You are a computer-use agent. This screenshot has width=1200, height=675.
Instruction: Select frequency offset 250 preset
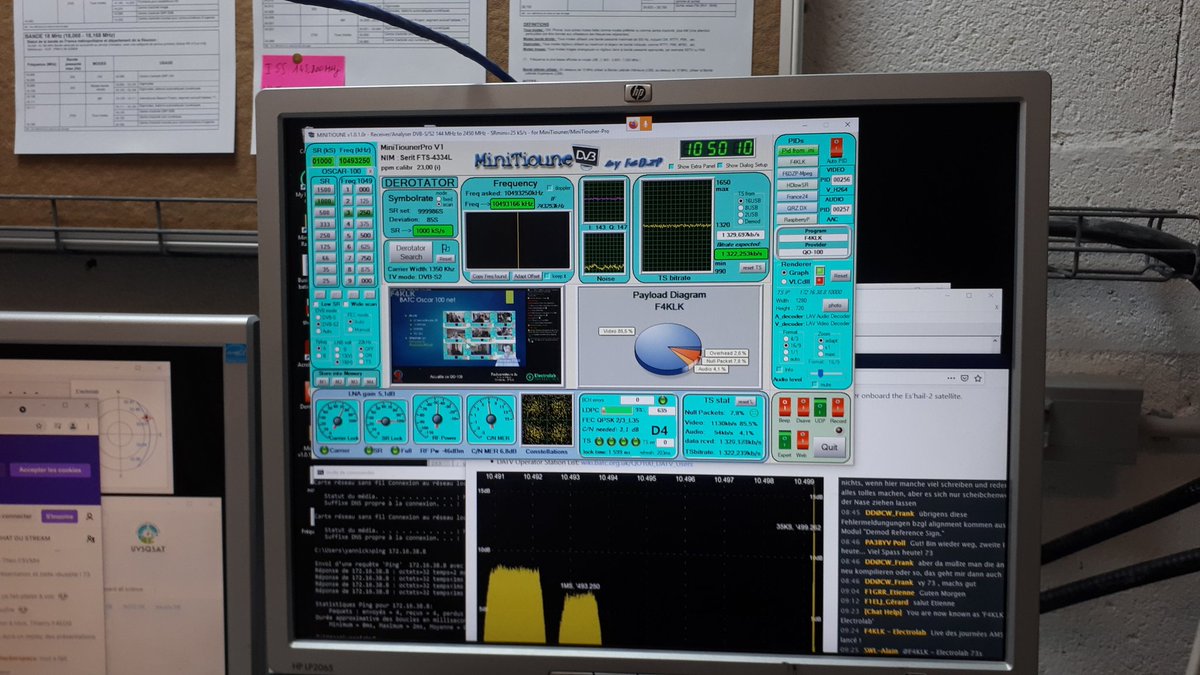point(364,213)
